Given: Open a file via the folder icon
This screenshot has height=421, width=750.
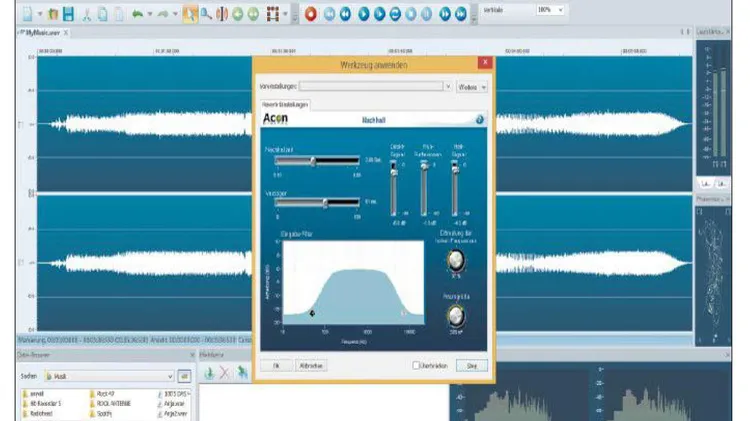Looking at the screenshot, I should [53, 14].
